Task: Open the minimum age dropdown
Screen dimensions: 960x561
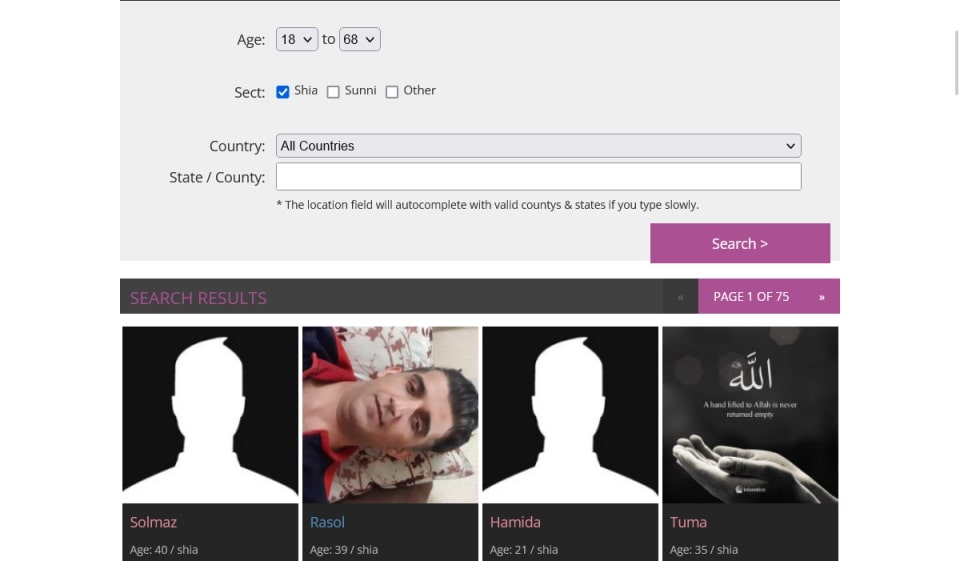Action: [x=297, y=39]
